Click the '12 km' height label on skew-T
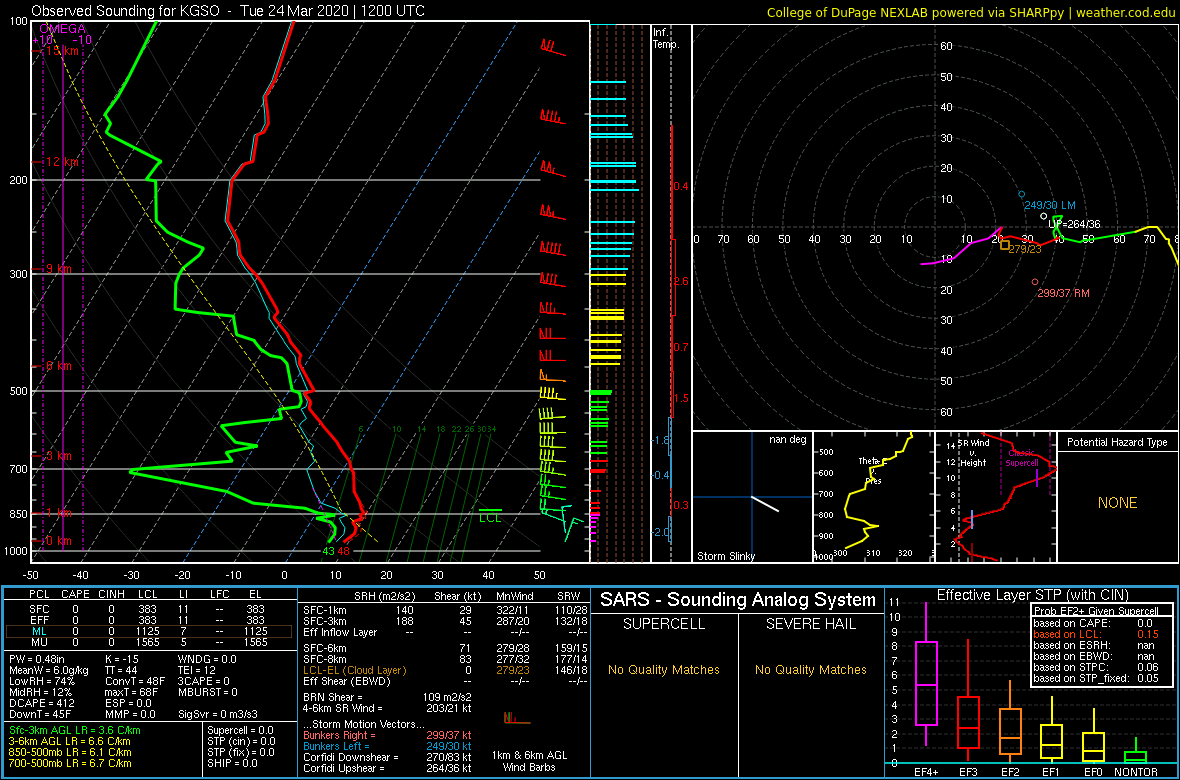 coord(62,162)
